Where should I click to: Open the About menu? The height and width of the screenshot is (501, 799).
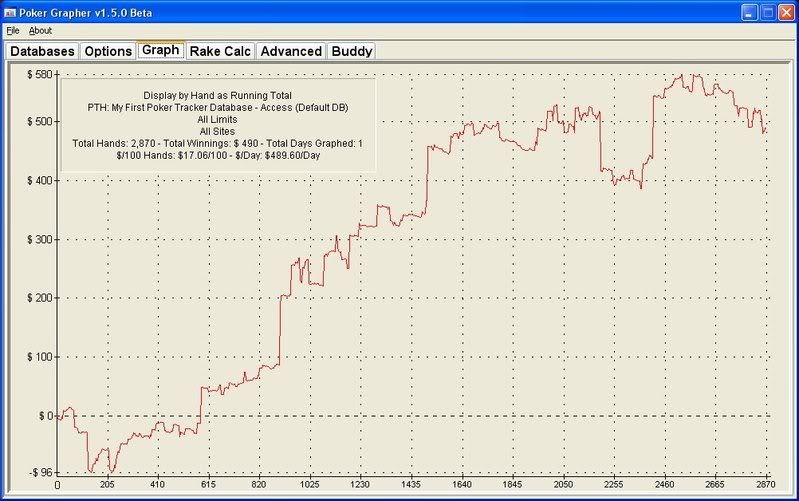click(40, 31)
